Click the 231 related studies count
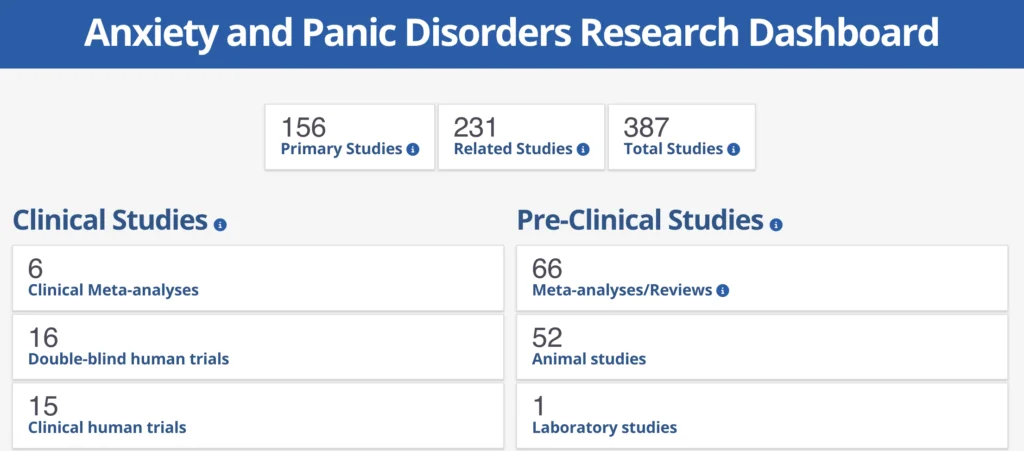 pos(476,127)
